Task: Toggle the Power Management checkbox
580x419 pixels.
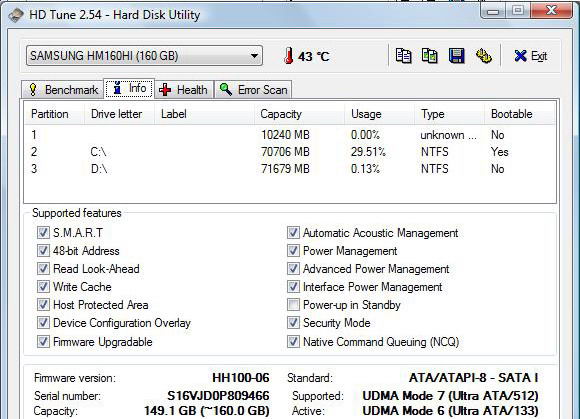Action: tap(293, 251)
